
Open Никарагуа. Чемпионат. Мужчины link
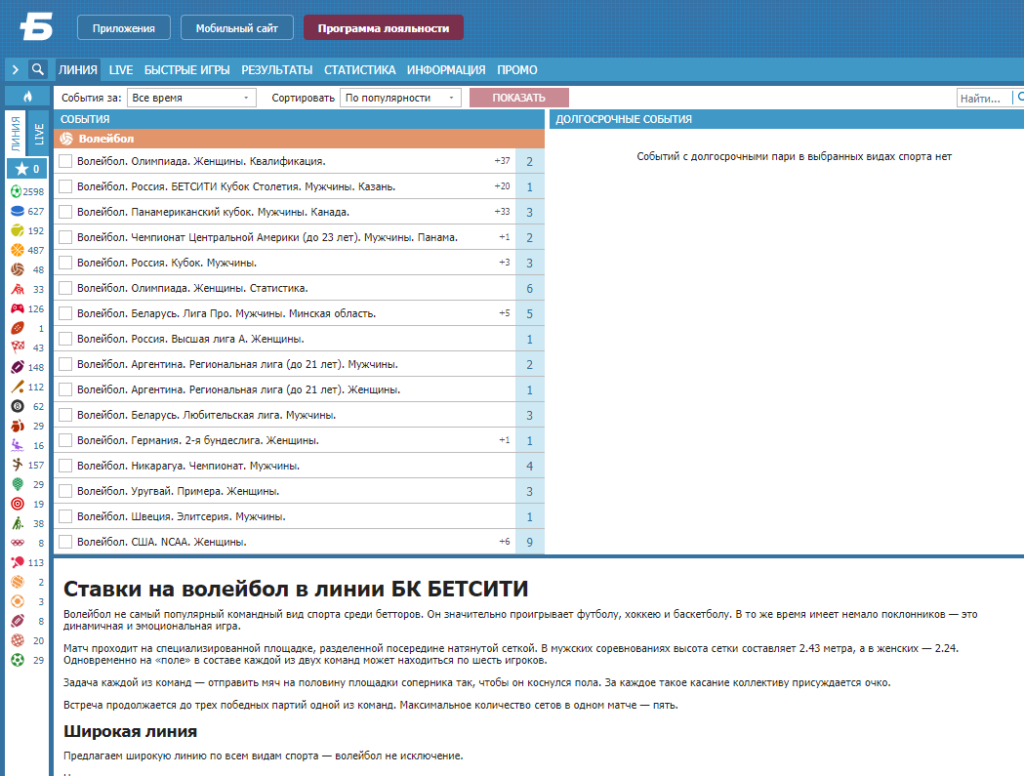188,466
